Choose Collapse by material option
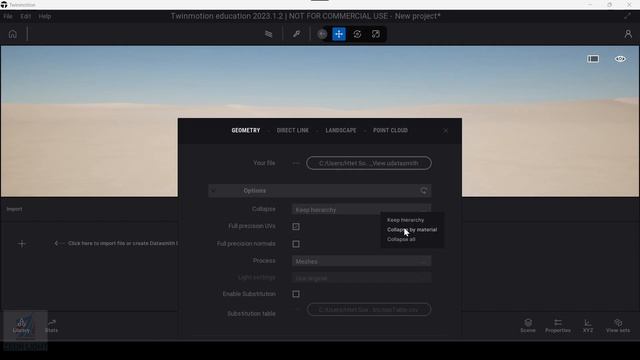The height and width of the screenshot is (360, 640). (412, 230)
